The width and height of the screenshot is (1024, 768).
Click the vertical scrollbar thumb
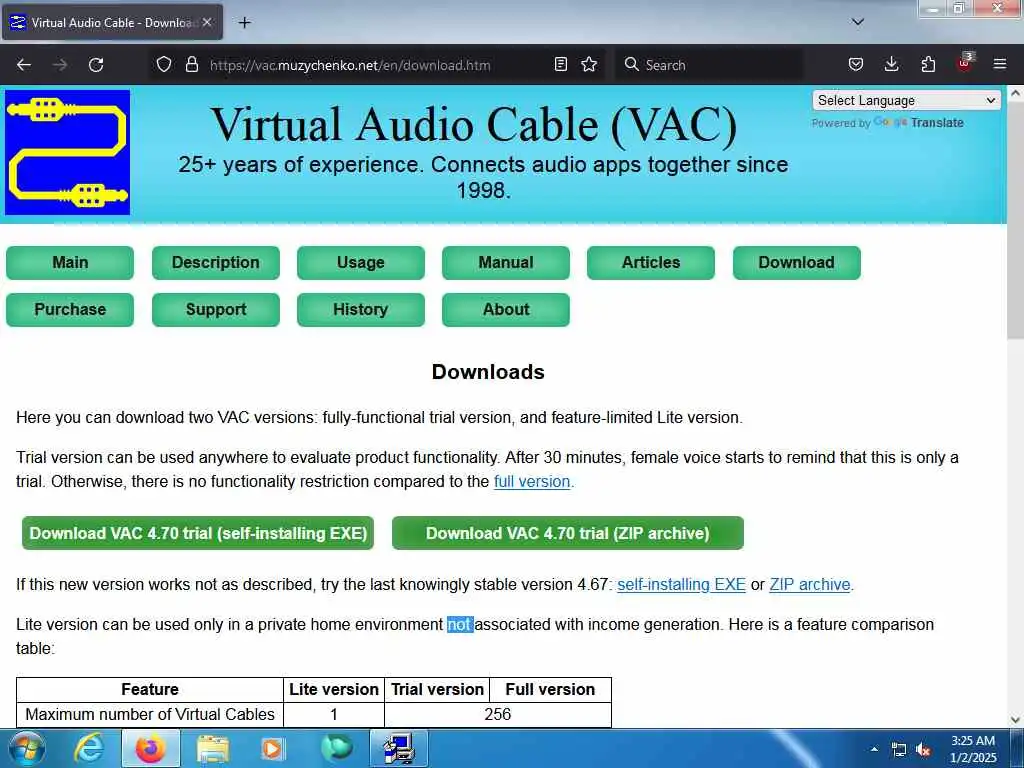tap(1015, 219)
